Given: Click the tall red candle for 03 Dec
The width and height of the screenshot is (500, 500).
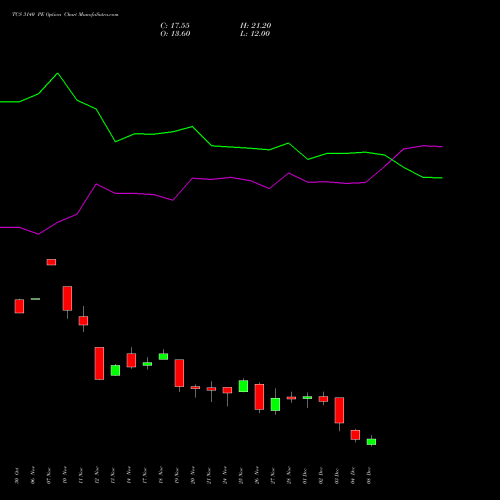Looking at the screenshot, I should pyautogui.click(x=339, y=410).
